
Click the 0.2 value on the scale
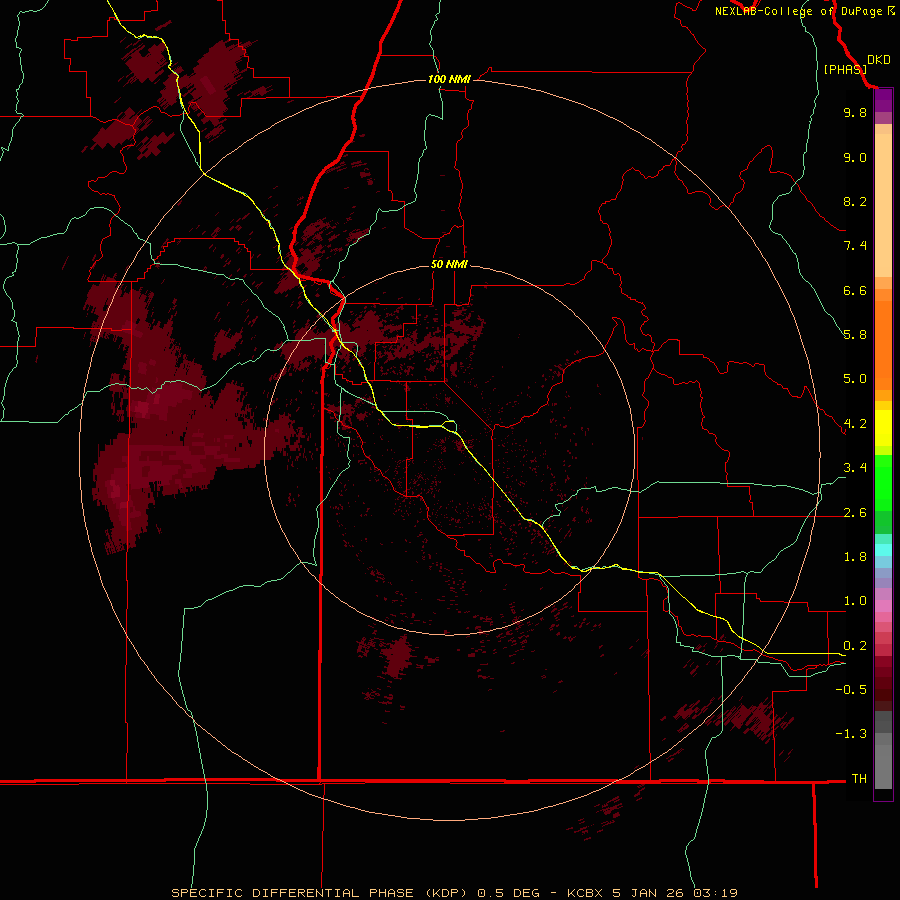click(855, 646)
